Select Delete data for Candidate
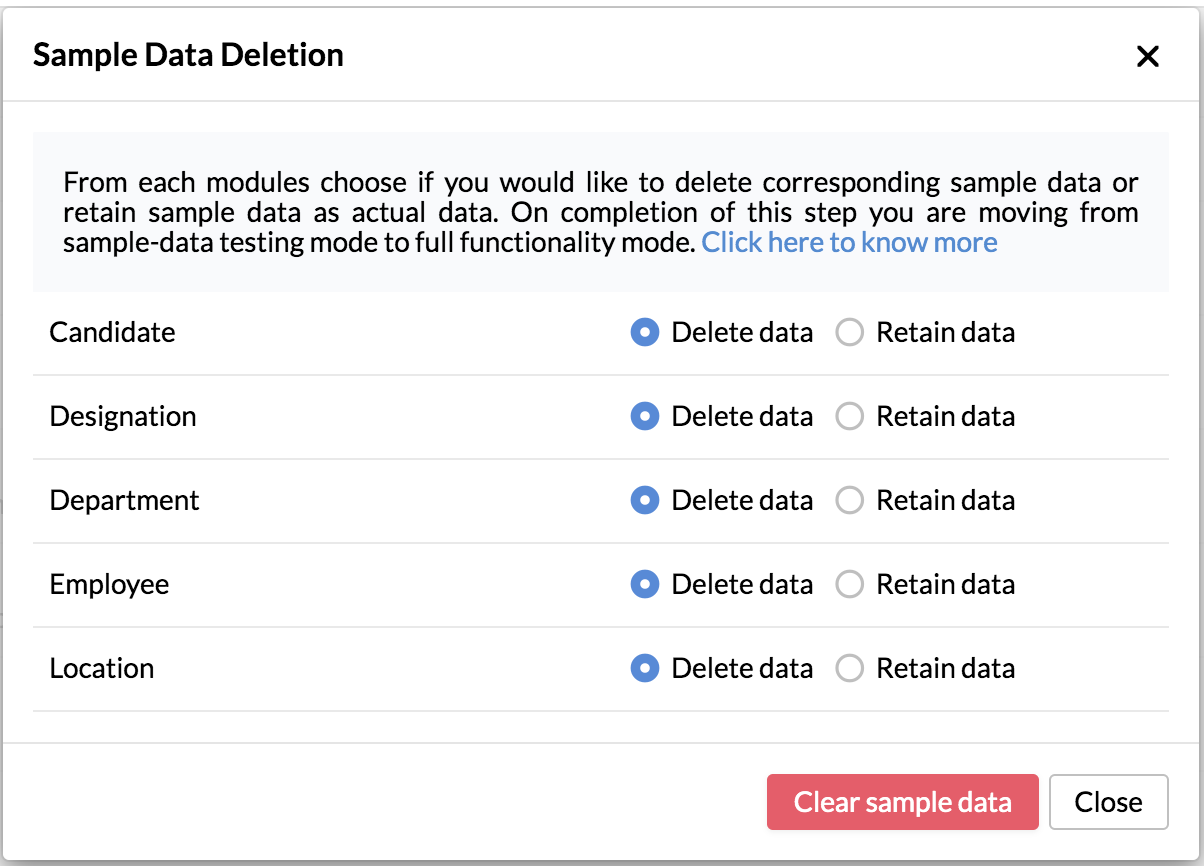The width and height of the screenshot is (1204, 866). [645, 333]
